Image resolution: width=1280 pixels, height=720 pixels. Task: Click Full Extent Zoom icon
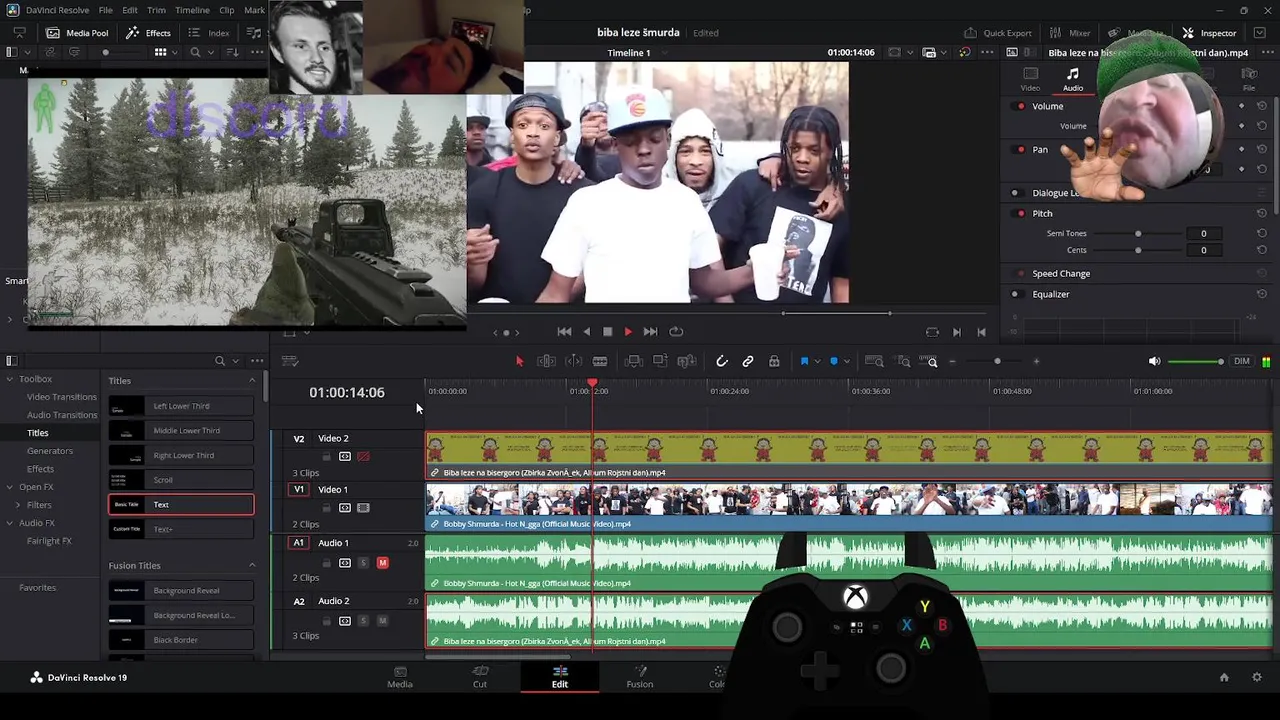coord(874,361)
